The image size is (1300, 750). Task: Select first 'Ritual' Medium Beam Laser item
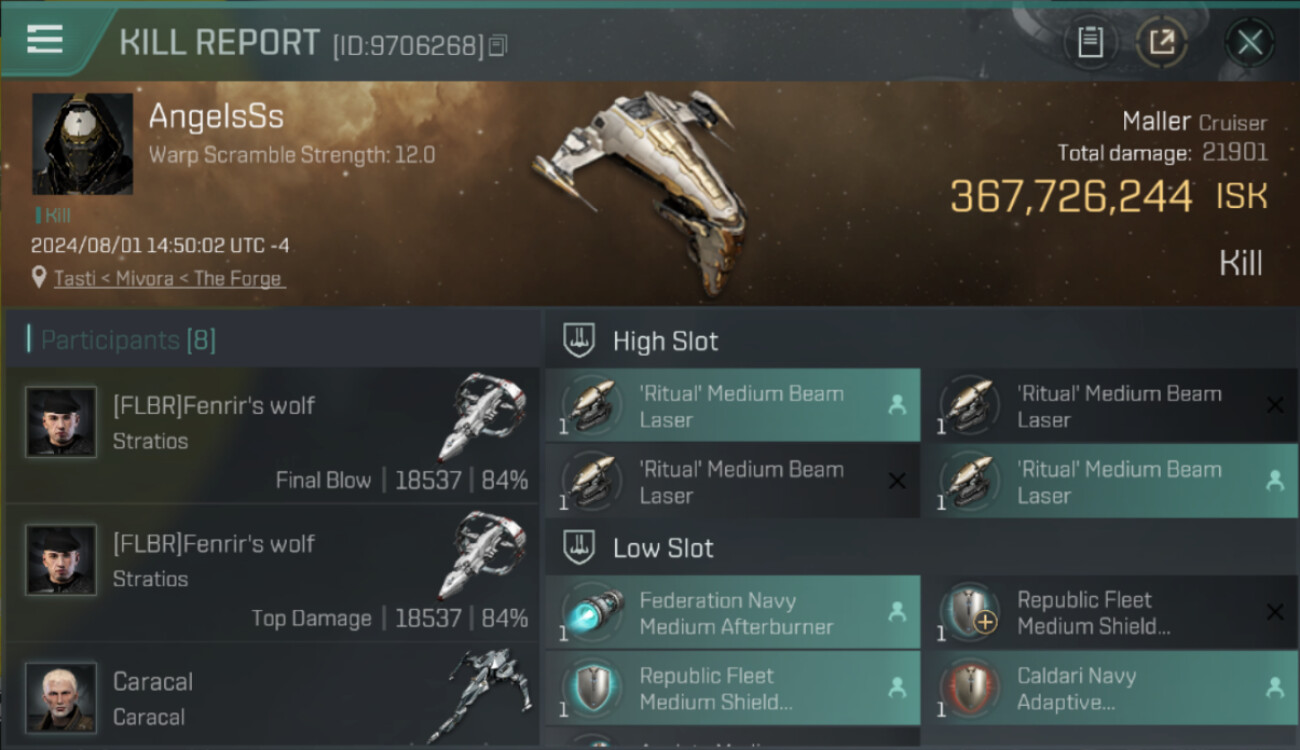coord(733,405)
